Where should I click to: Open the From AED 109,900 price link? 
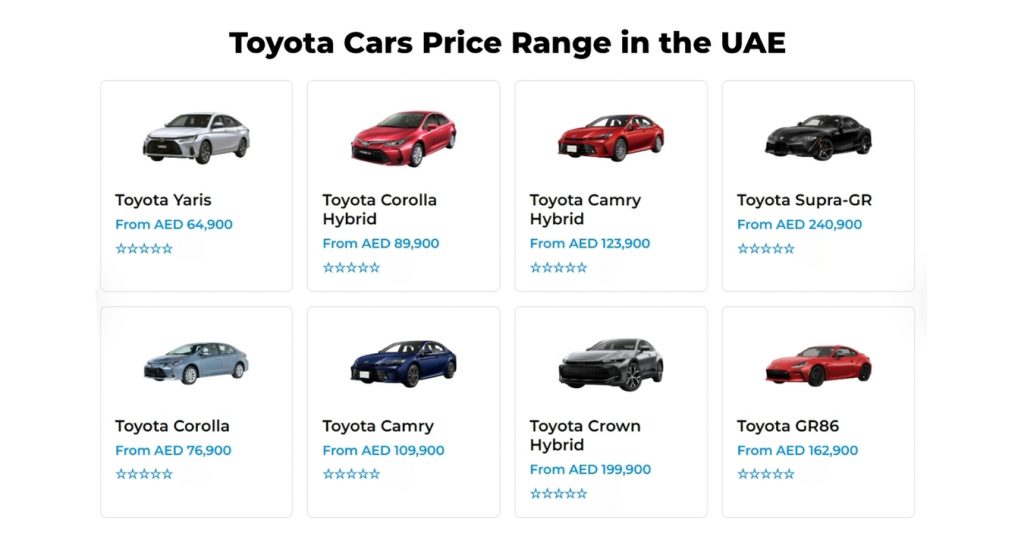[x=383, y=450]
